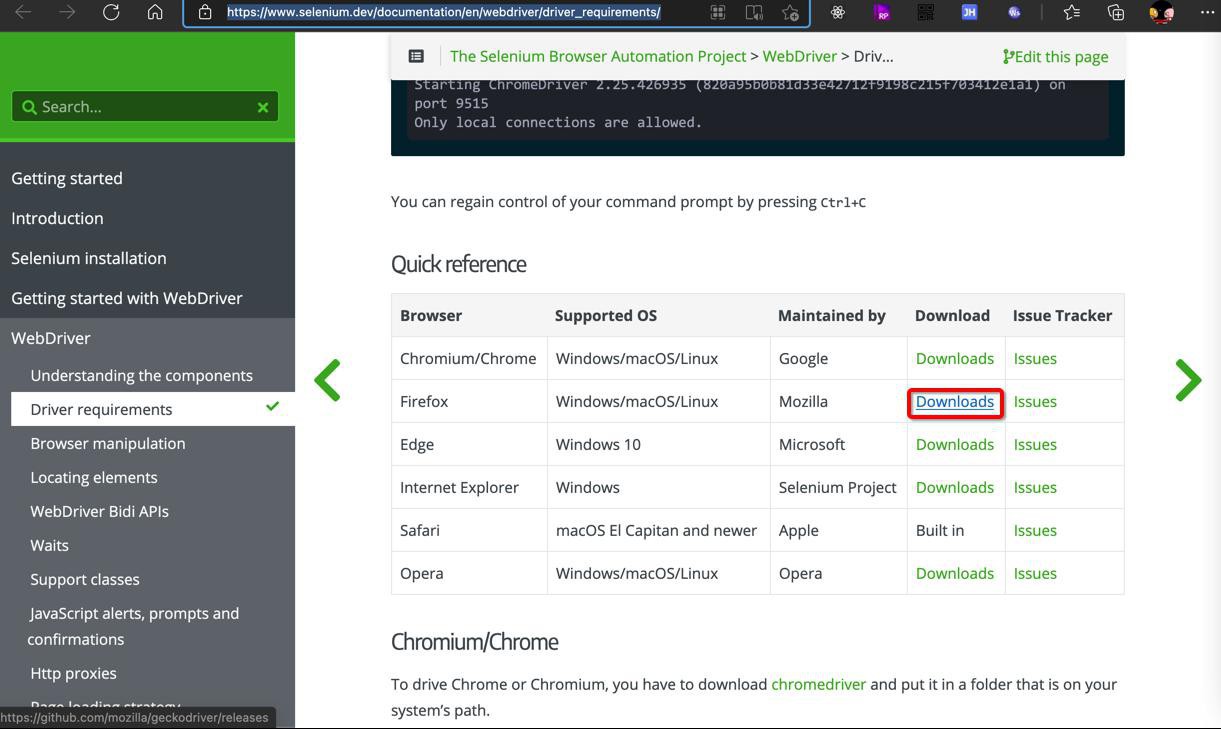Open Support classes page
The image size is (1221, 729).
[x=85, y=579]
